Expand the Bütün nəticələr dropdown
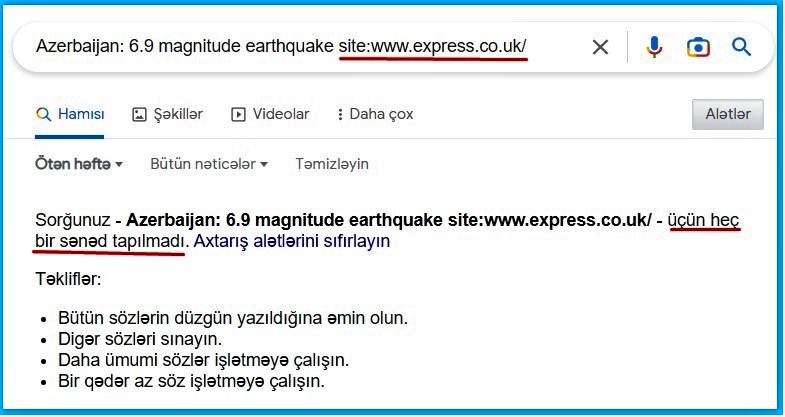785x417 pixels. (x=208, y=163)
